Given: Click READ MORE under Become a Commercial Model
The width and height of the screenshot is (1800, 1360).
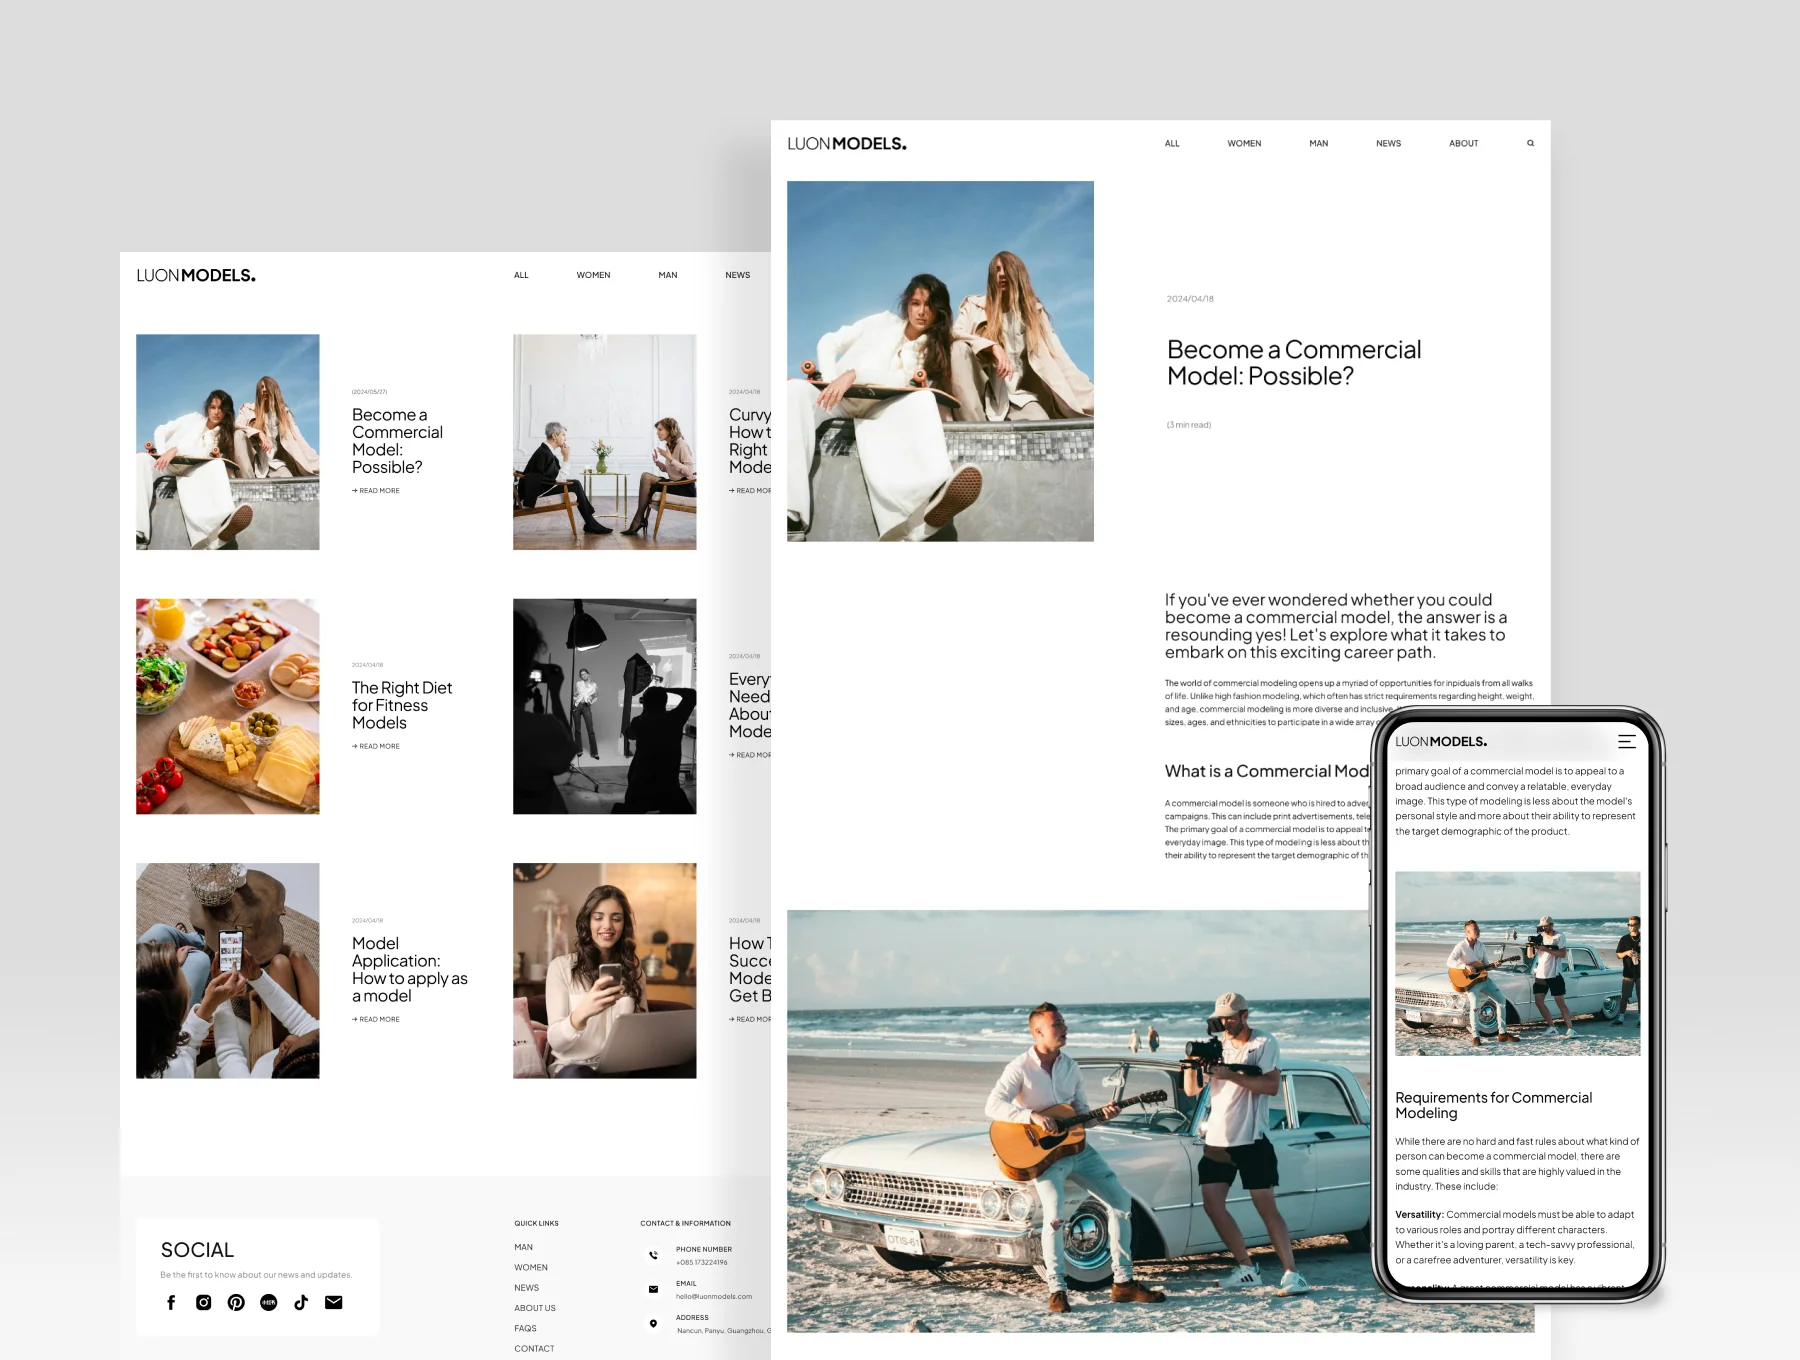Looking at the screenshot, I should (376, 491).
